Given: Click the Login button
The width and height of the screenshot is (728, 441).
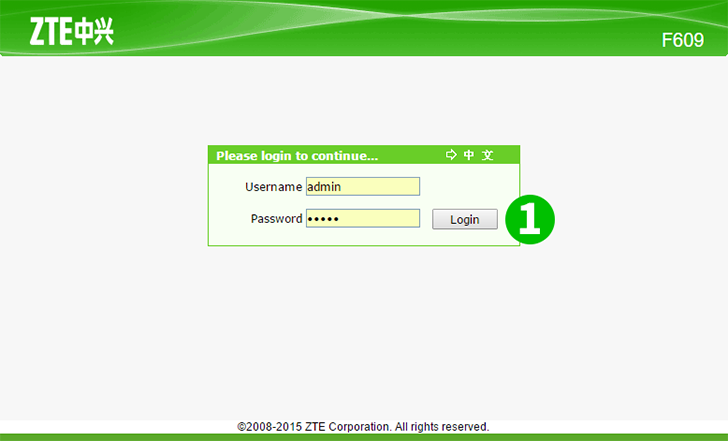Looking at the screenshot, I should point(465,219).
